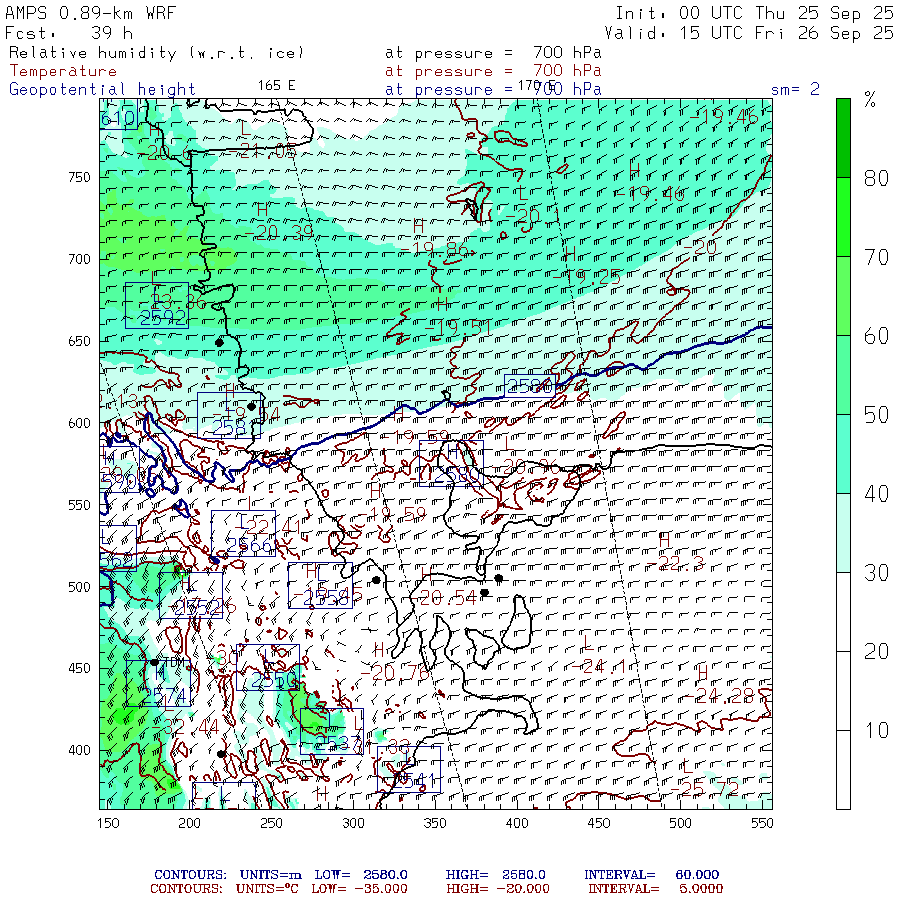Click the colorbar tick label 80

tap(876, 179)
